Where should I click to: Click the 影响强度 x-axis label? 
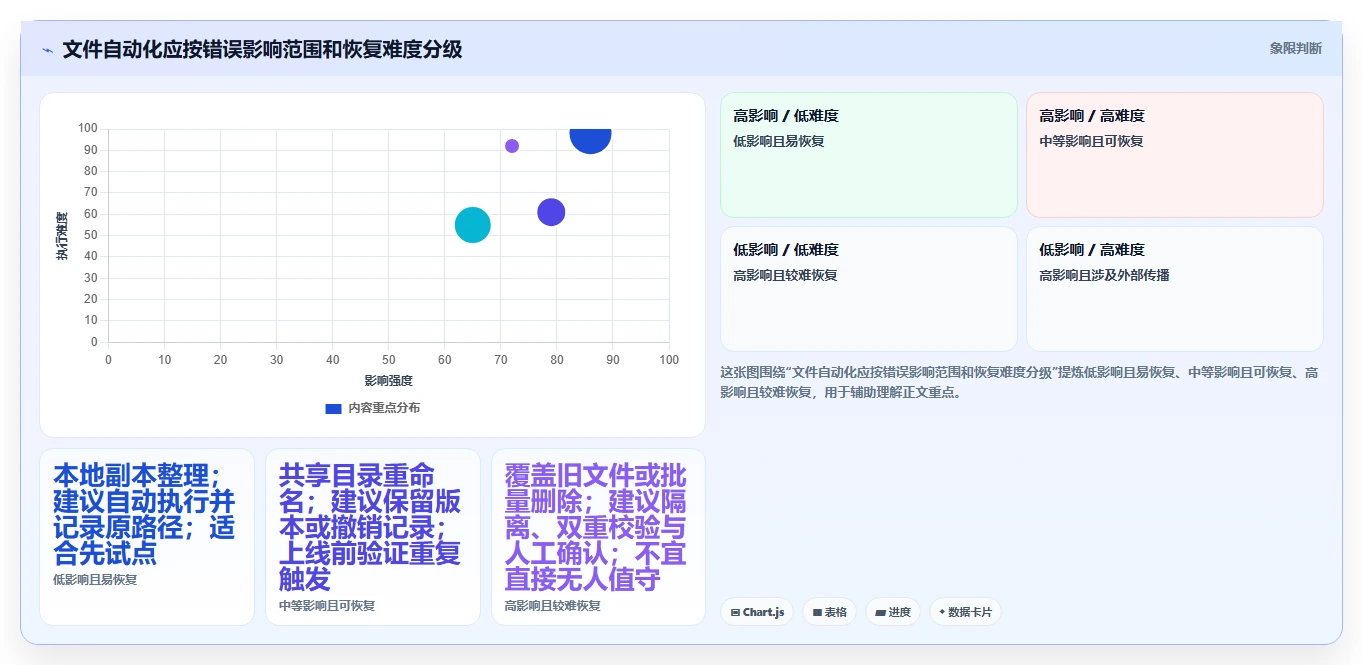(x=389, y=381)
